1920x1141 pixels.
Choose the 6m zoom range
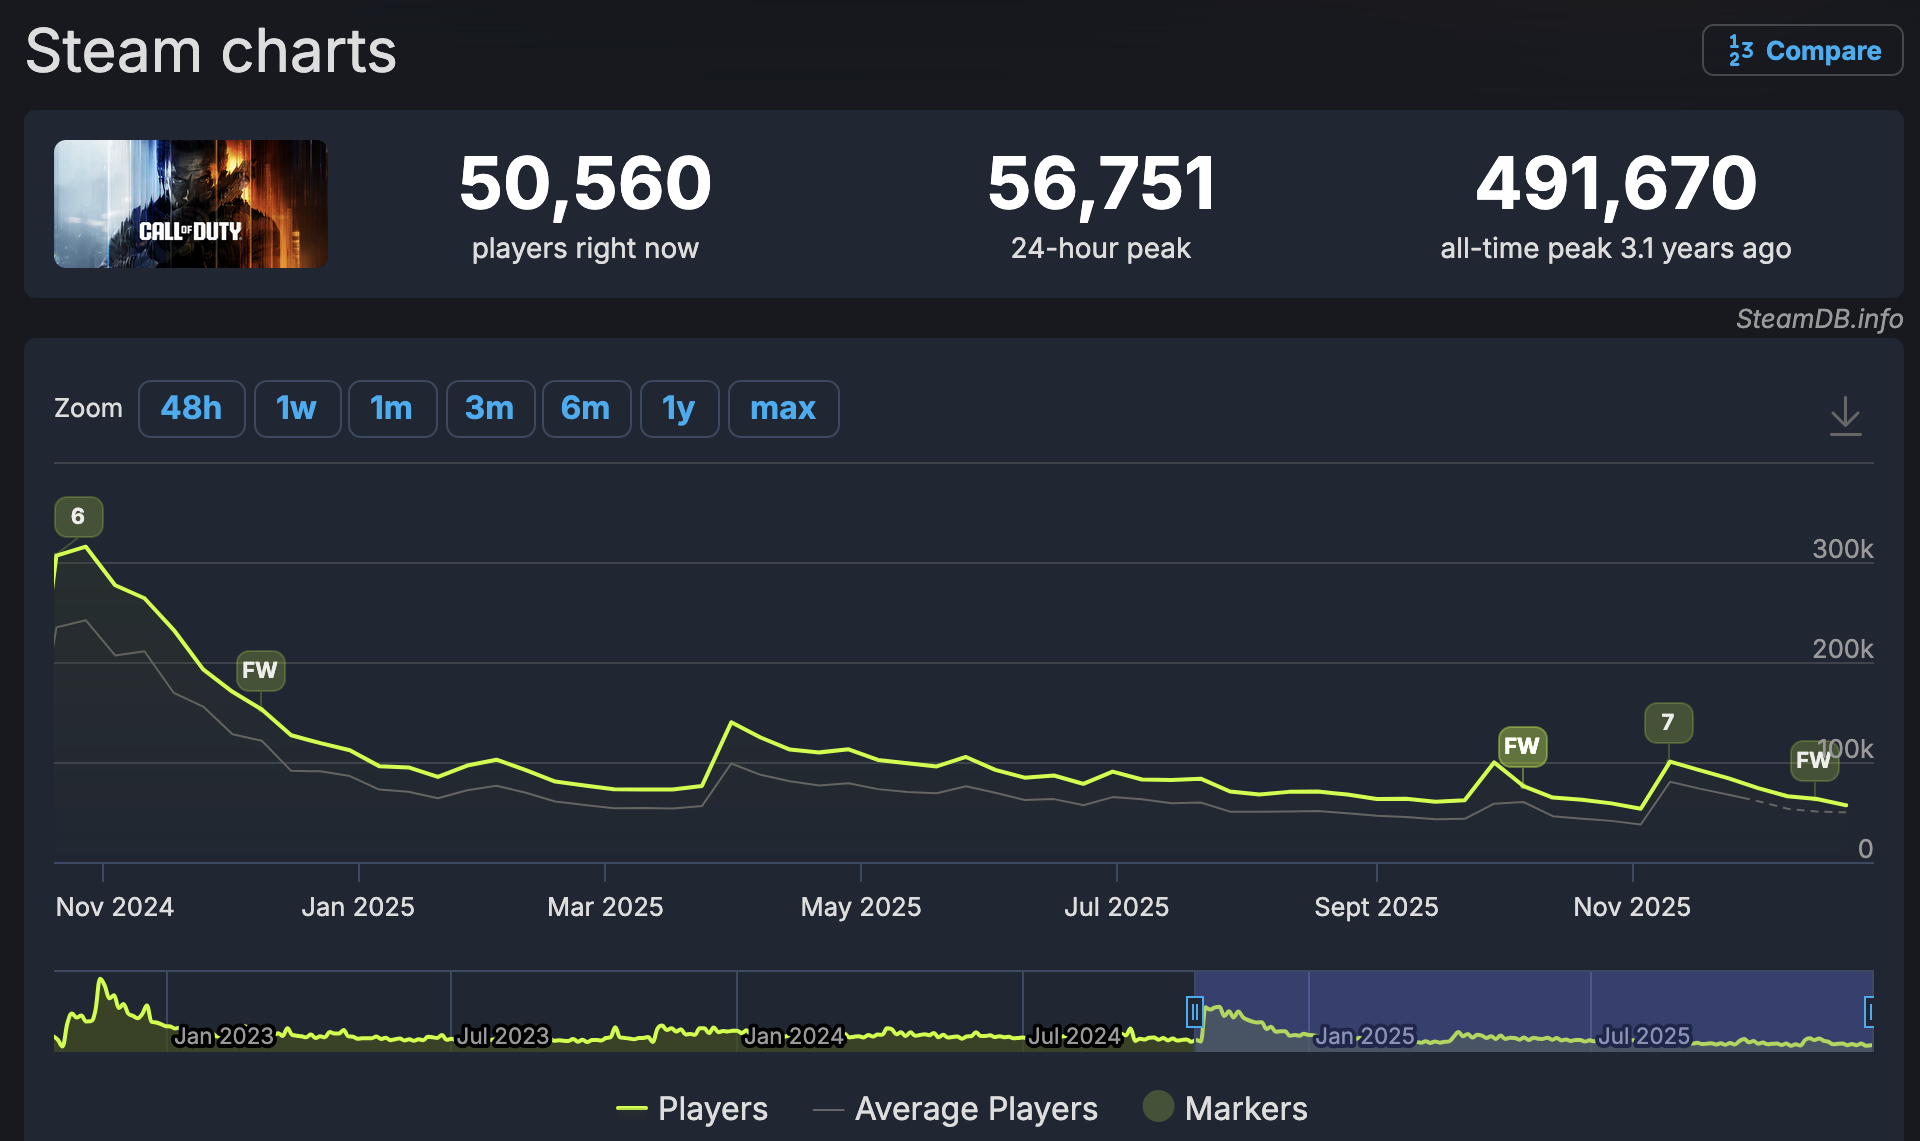(x=586, y=409)
